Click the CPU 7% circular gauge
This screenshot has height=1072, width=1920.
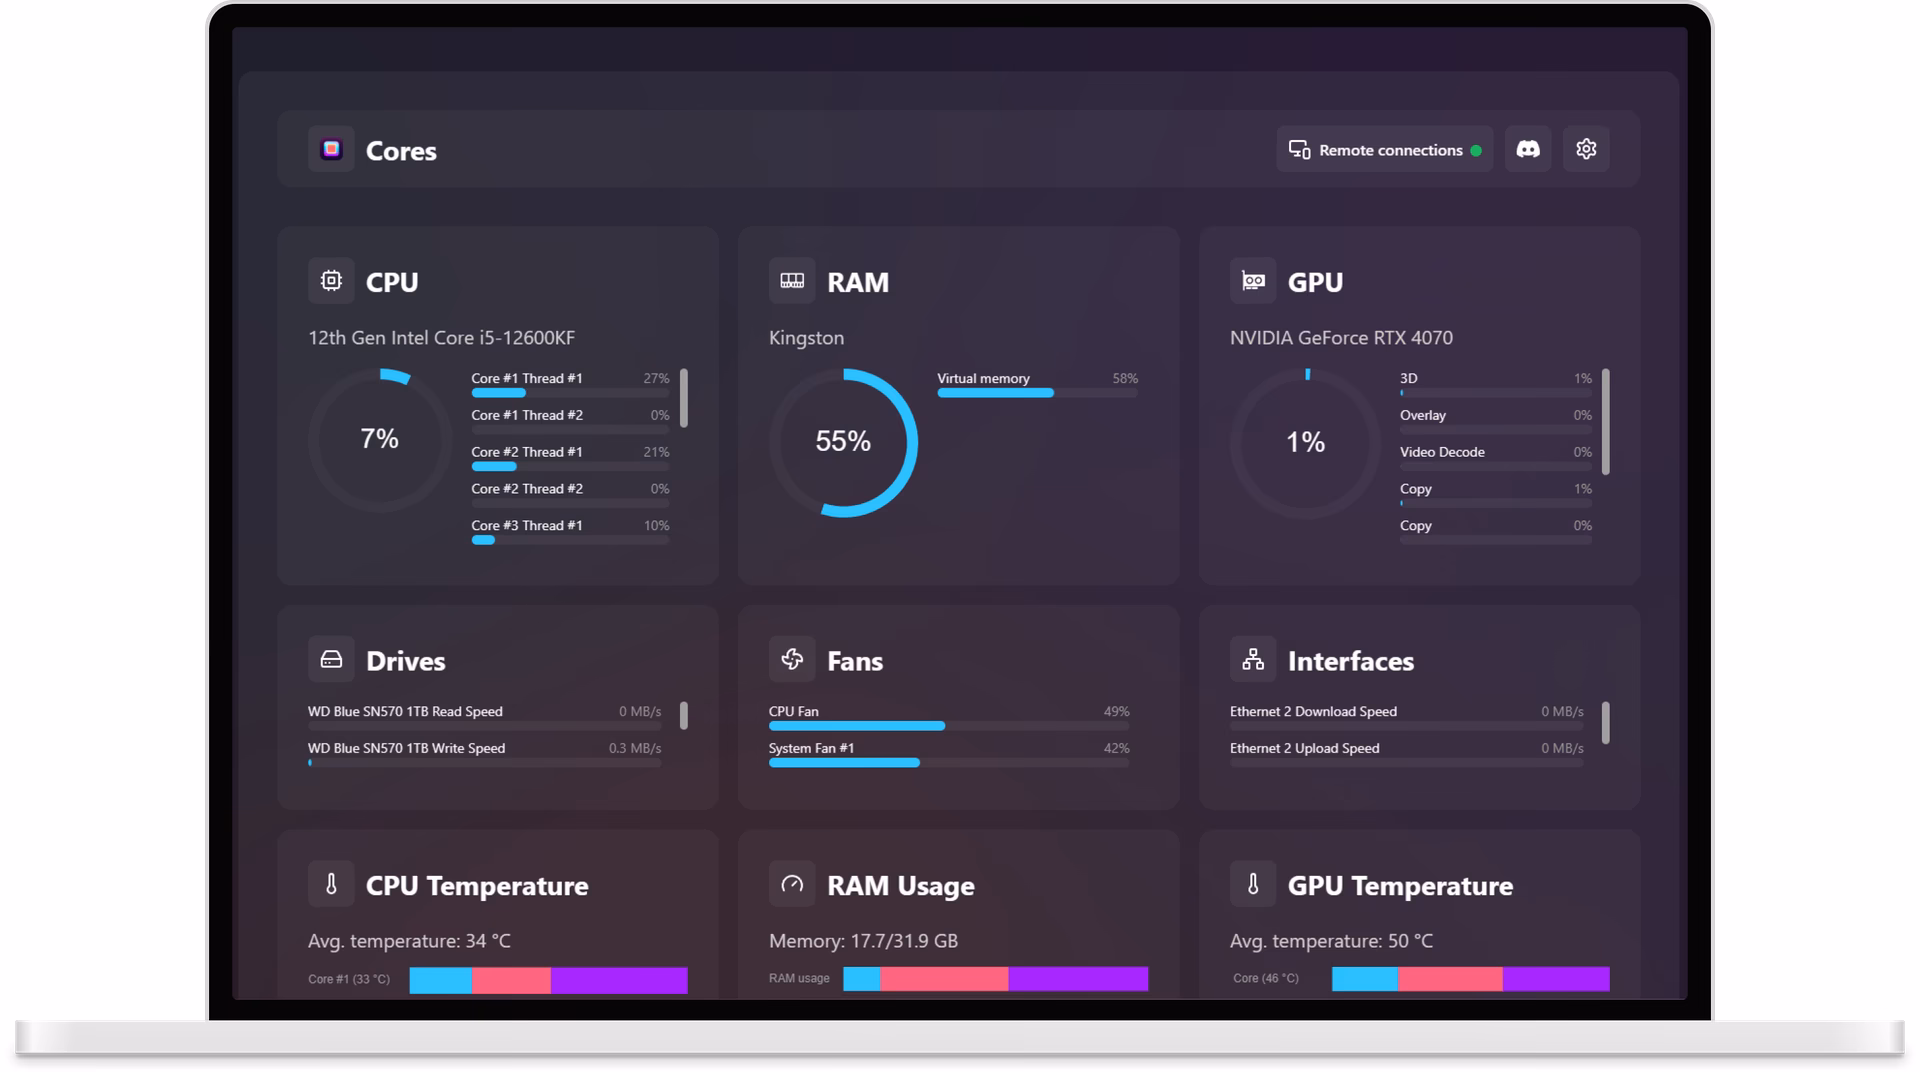(x=380, y=440)
